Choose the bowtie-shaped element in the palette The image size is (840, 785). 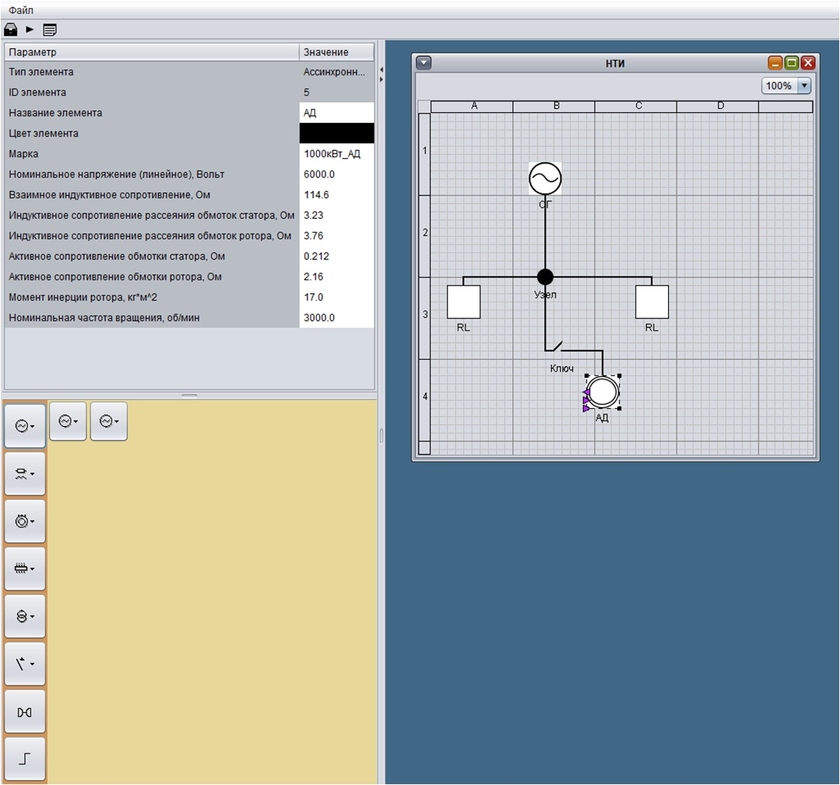click(x=25, y=711)
